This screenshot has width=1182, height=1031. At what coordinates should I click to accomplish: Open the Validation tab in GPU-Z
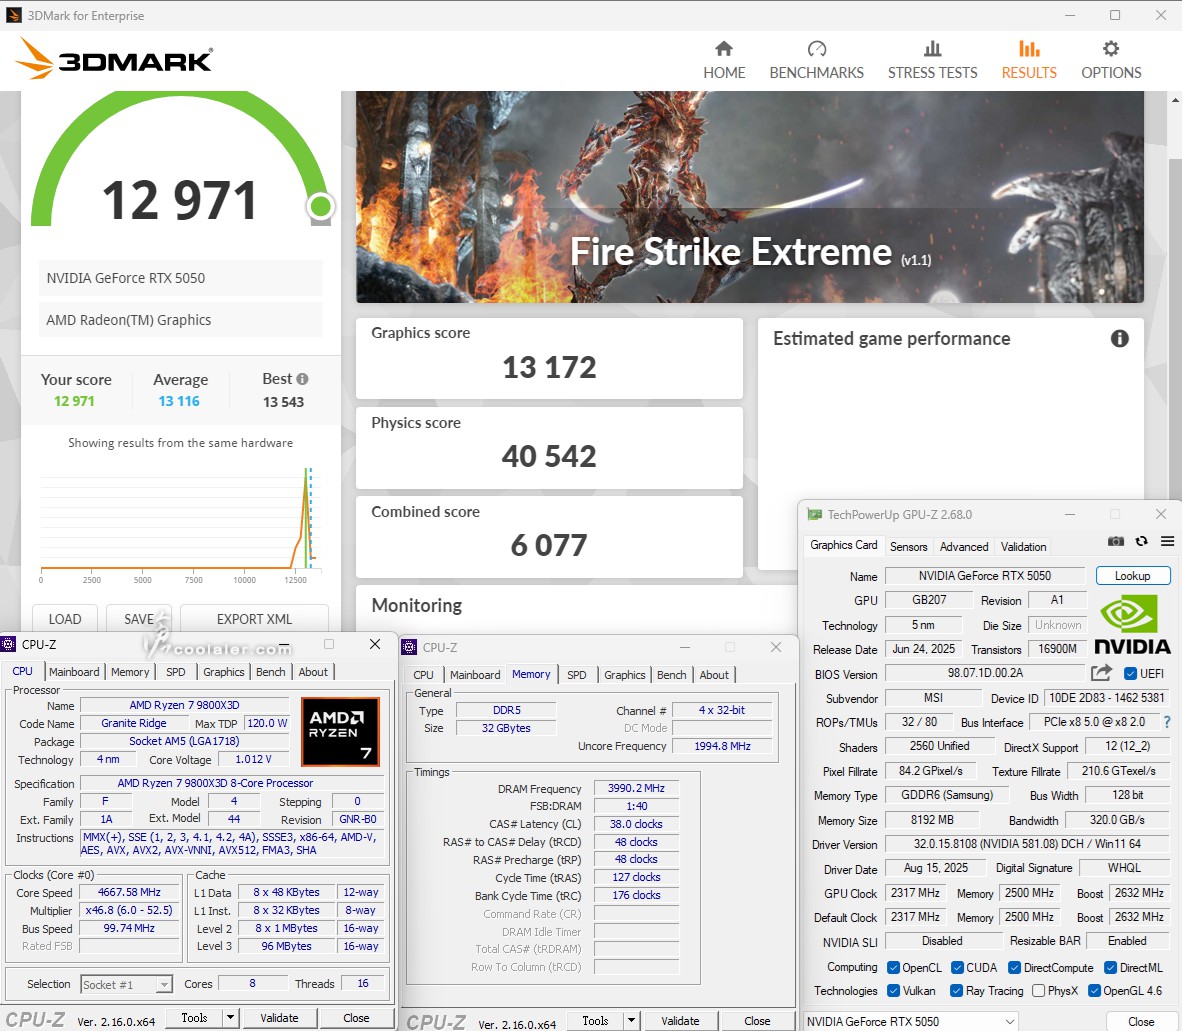1023,546
